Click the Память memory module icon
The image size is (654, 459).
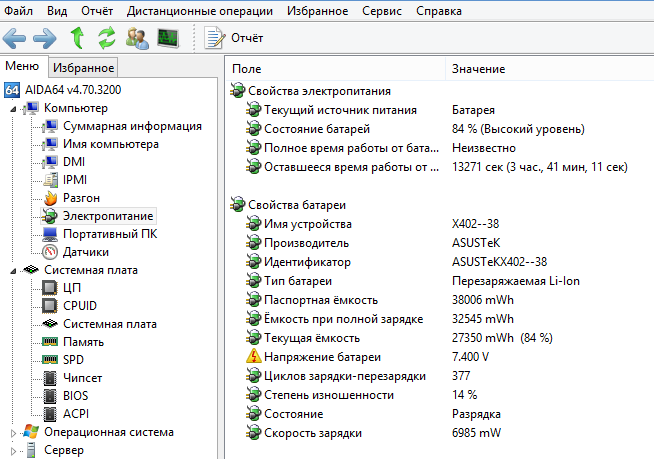(x=50, y=342)
